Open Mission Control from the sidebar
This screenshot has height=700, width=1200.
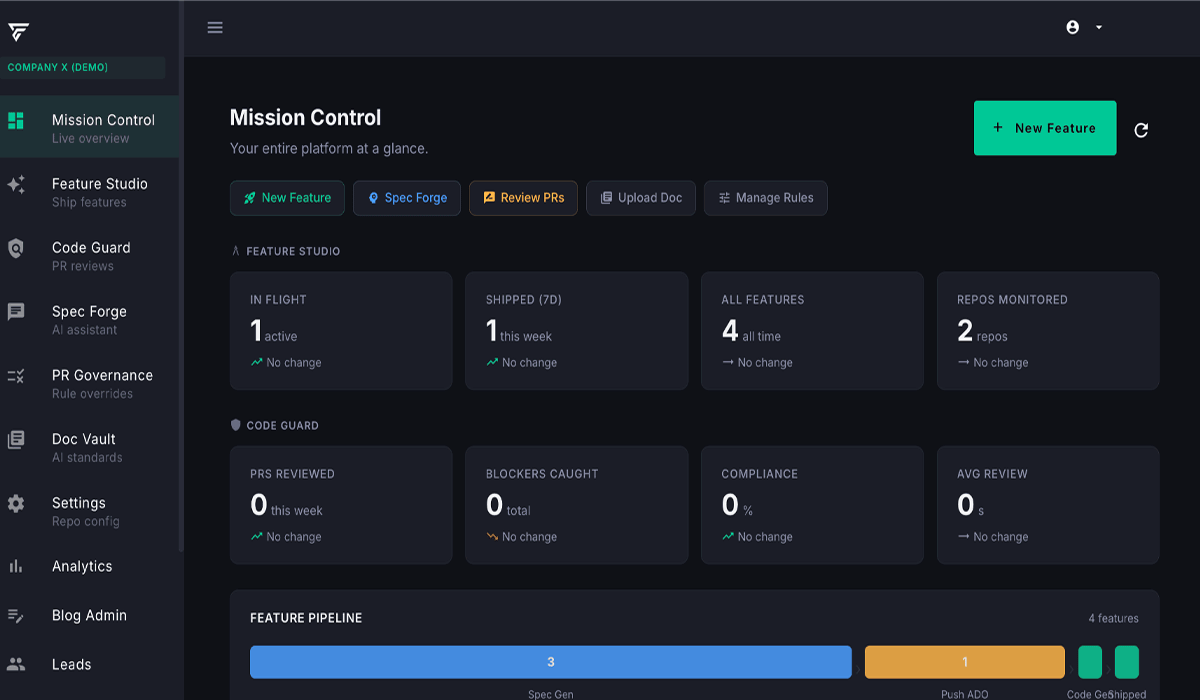90,127
